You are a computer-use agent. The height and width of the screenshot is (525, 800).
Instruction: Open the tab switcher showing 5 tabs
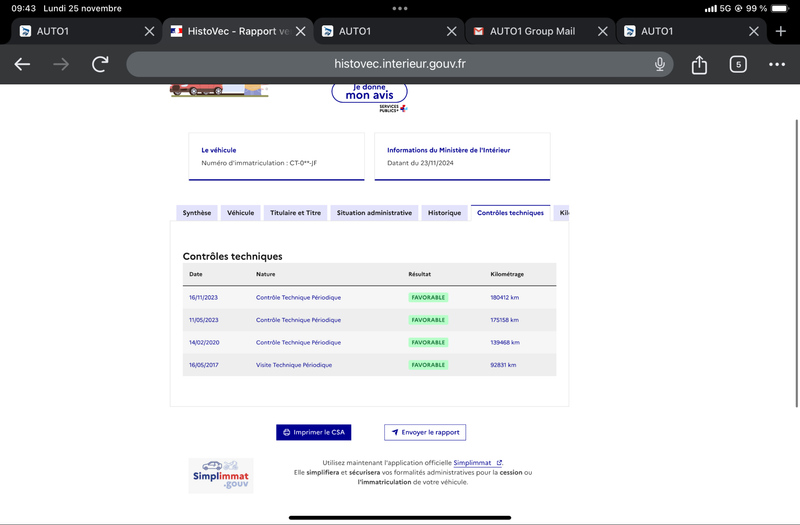tap(738, 64)
